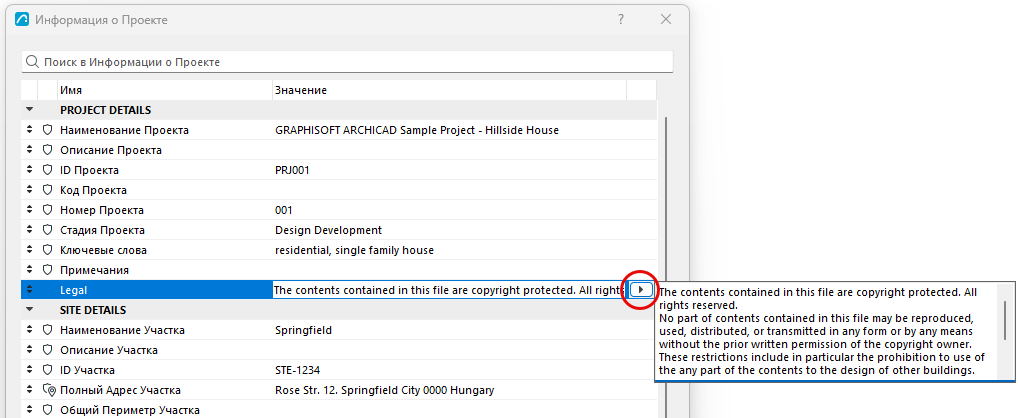
Task: Click the magnifier search icon
Action: click(32, 62)
